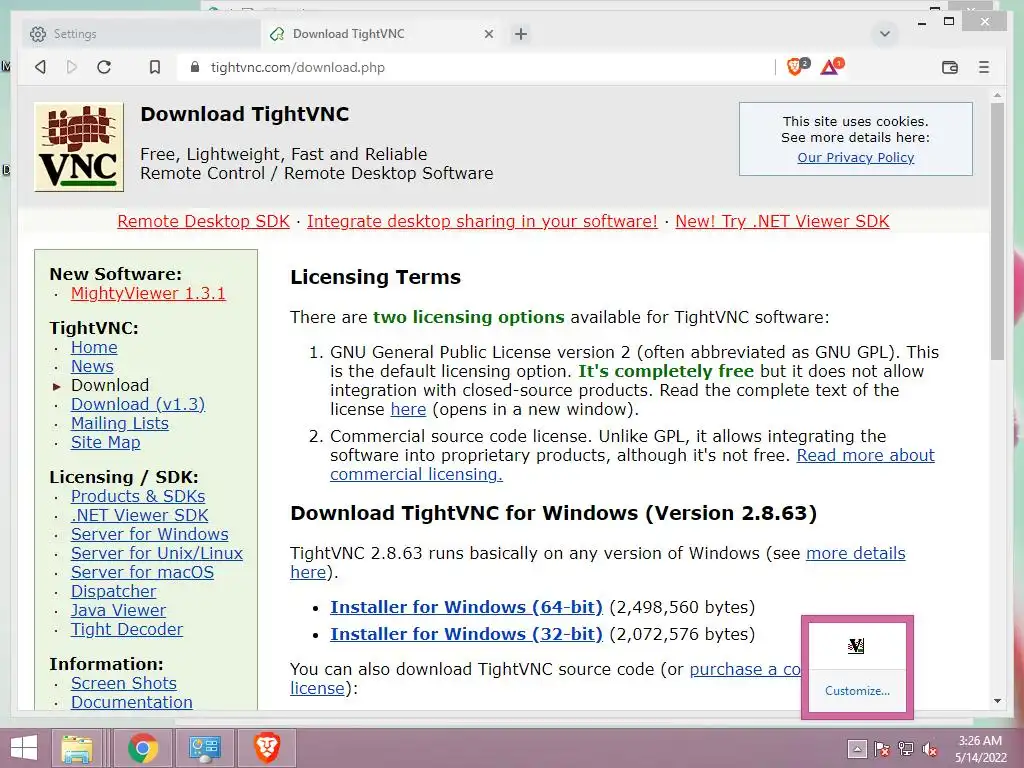
Task: Open the Windows Start button
Action: coord(24,748)
